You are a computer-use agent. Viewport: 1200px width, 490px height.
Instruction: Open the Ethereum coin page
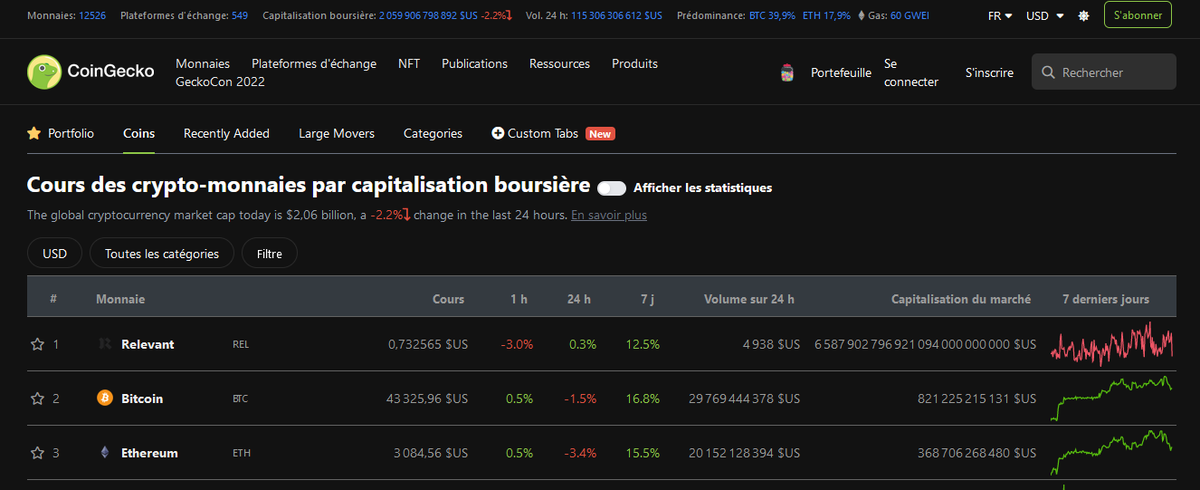(149, 453)
